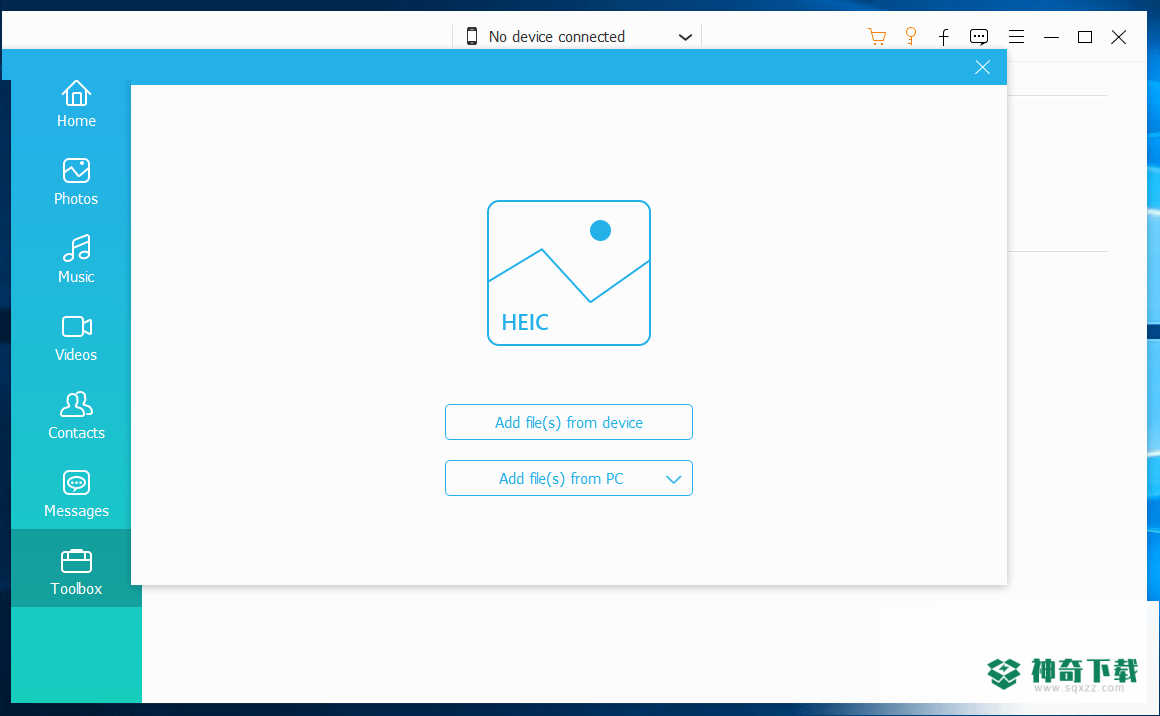Open the Photos section
1160x716 pixels.
(76, 182)
